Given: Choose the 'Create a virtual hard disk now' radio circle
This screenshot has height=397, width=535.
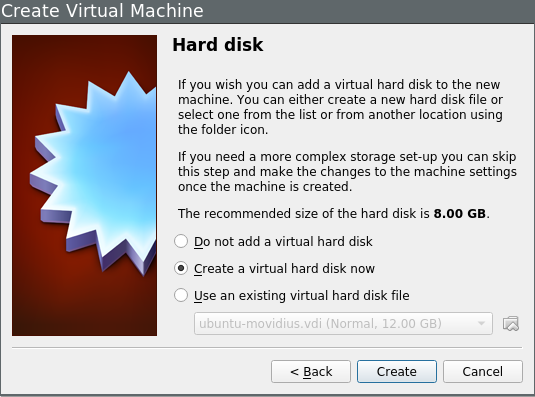Looking at the screenshot, I should tap(181, 268).
